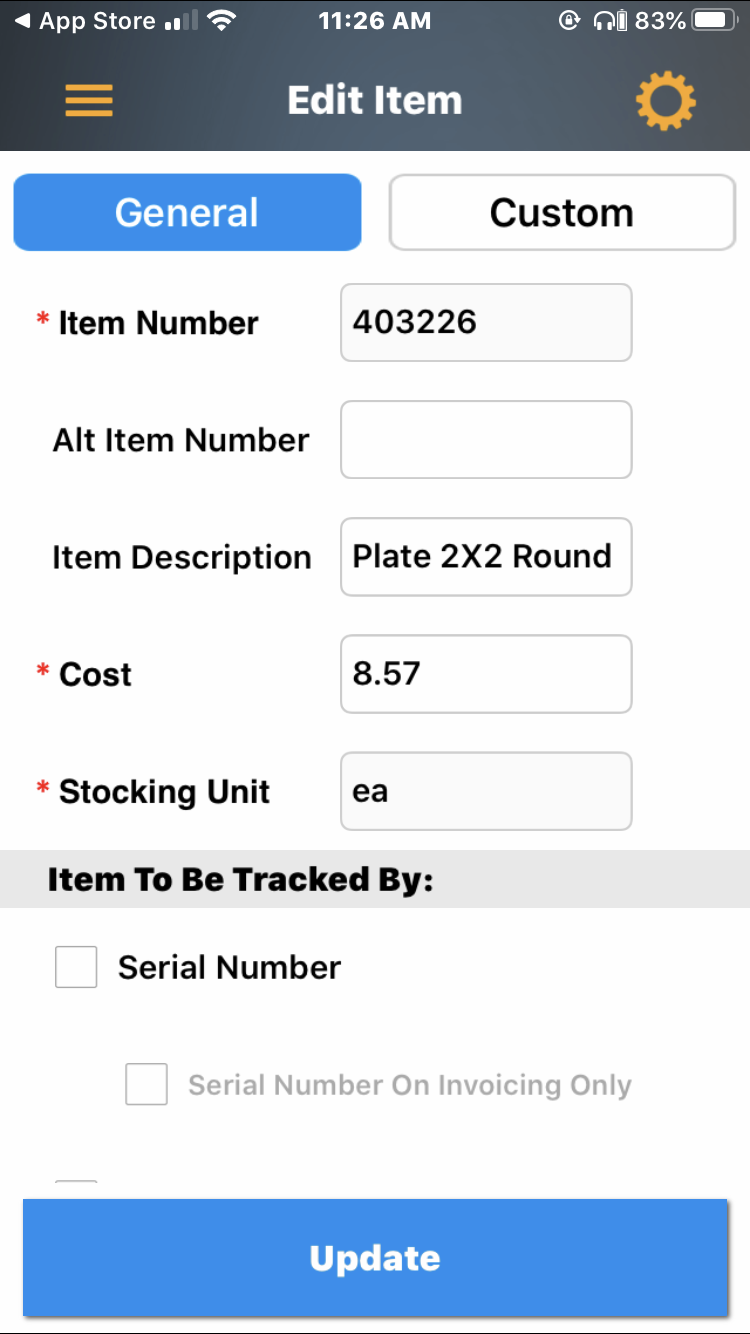Image resolution: width=750 pixels, height=1334 pixels.
Task: Tap the Alt Item Number field
Action: pyautogui.click(x=486, y=439)
